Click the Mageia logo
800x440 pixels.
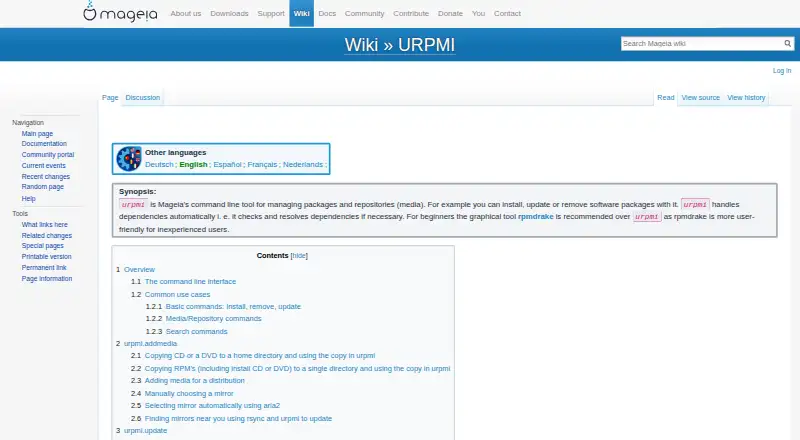click(x=120, y=12)
